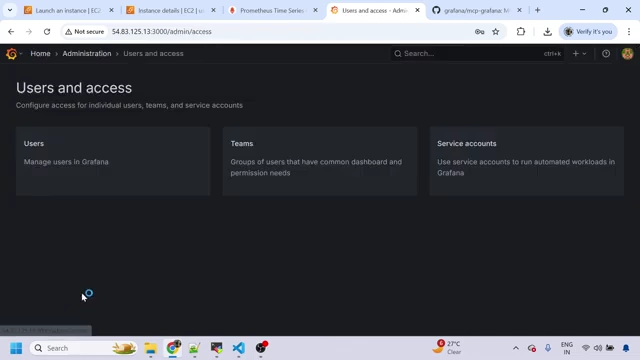Open the browser extensions icon

point(520,31)
